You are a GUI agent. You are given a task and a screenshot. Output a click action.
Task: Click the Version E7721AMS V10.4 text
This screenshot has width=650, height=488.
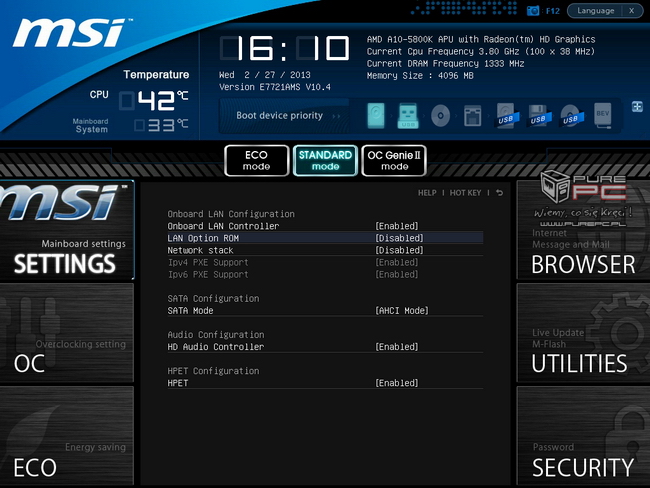click(275, 87)
